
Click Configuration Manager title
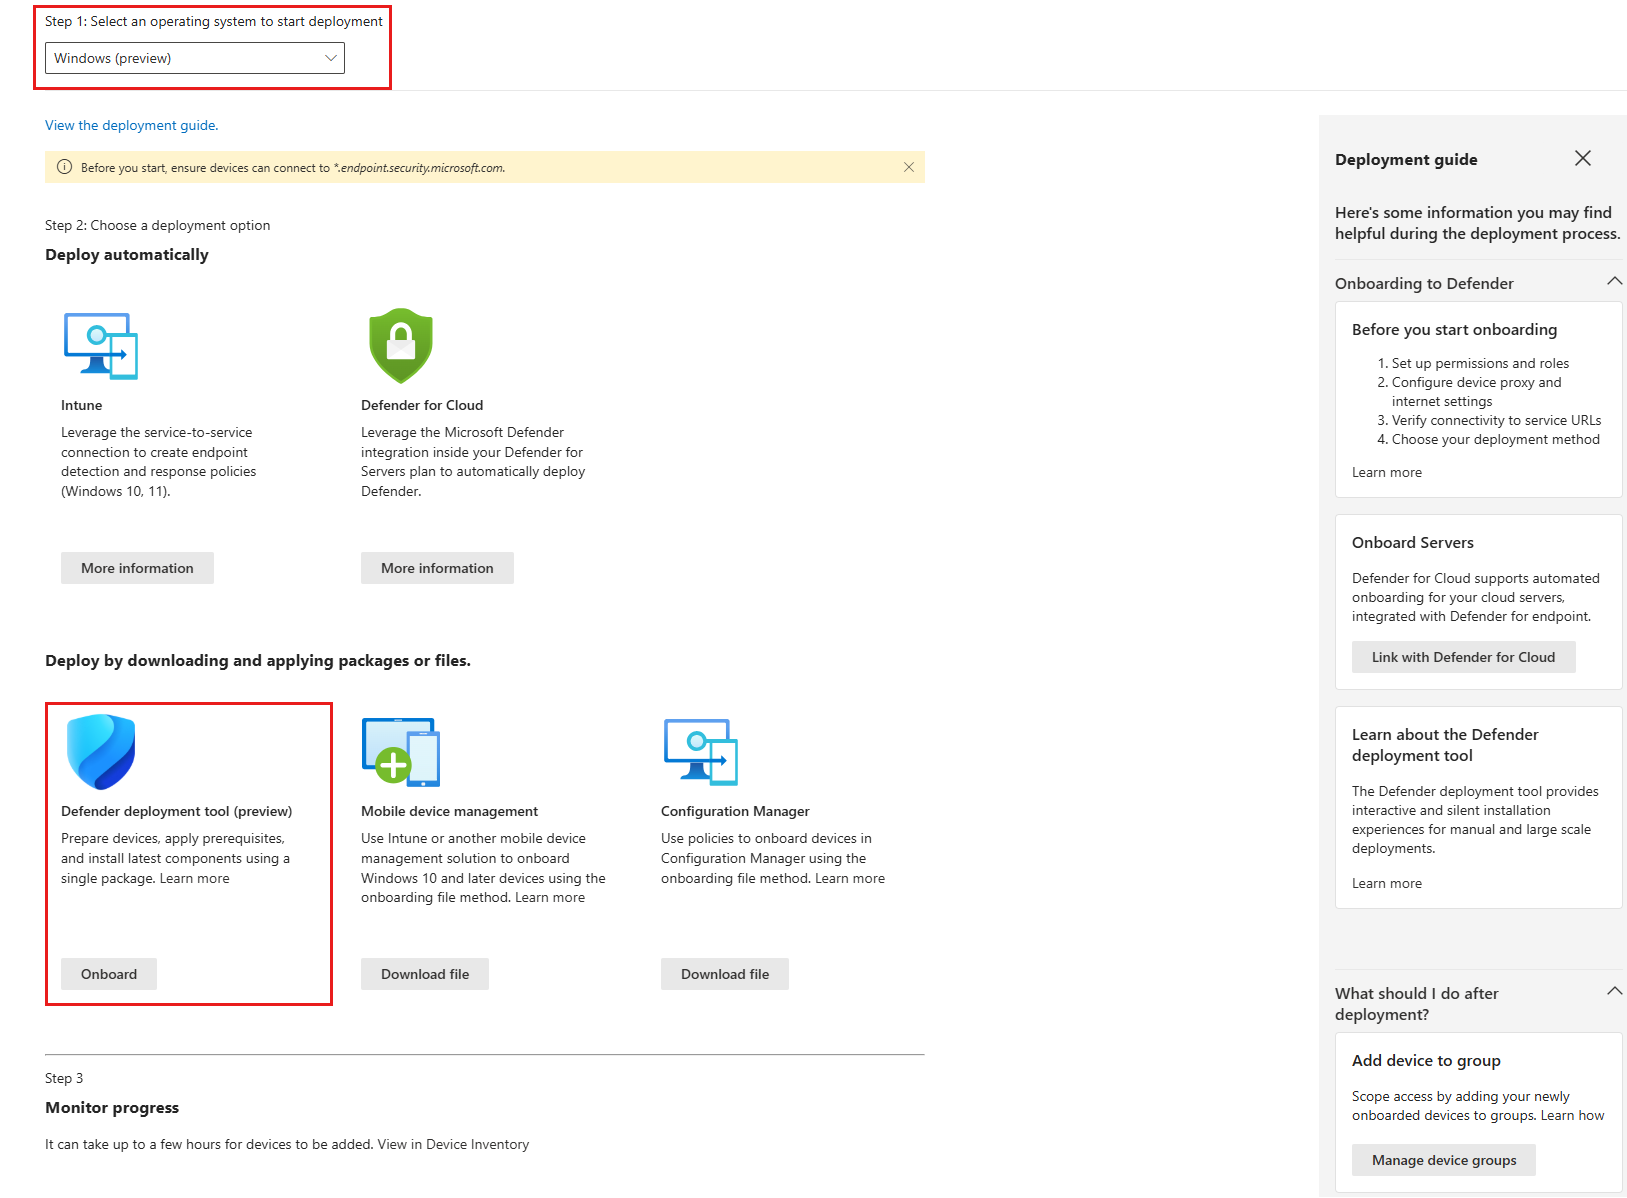coord(735,811)
